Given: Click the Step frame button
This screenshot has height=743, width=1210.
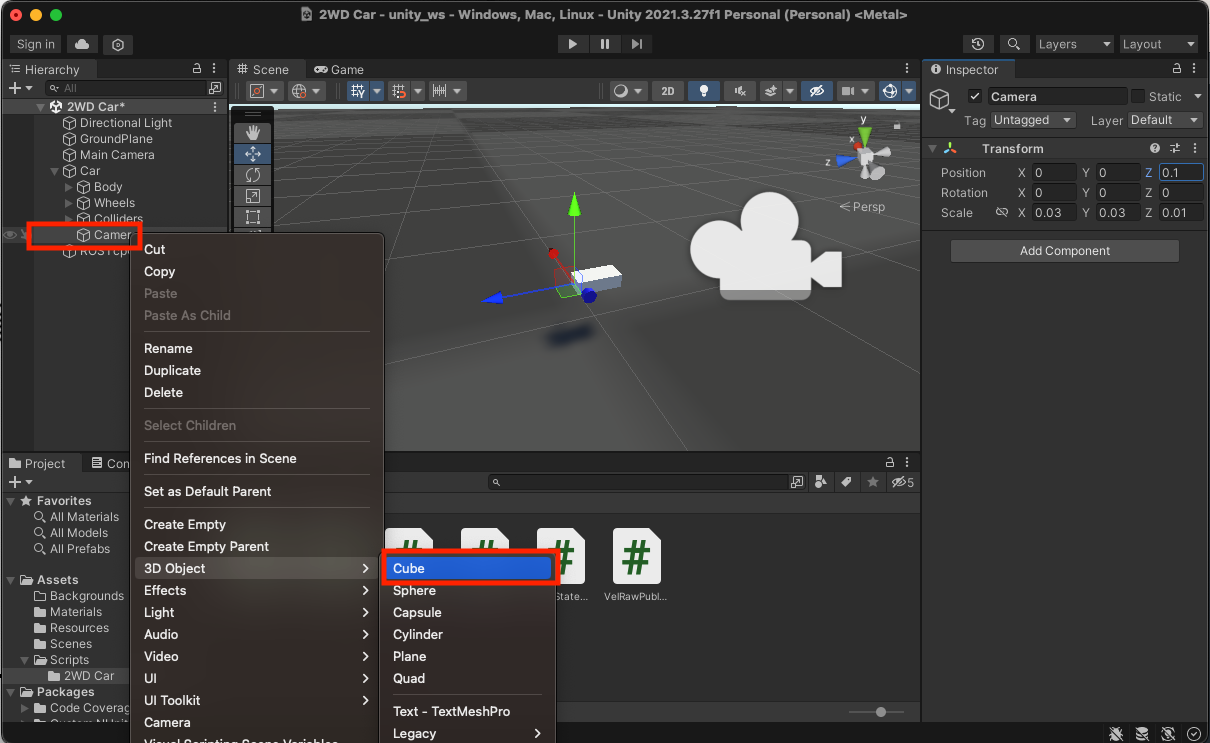Looking at the screenshot, I should click(x=637, y=44).
